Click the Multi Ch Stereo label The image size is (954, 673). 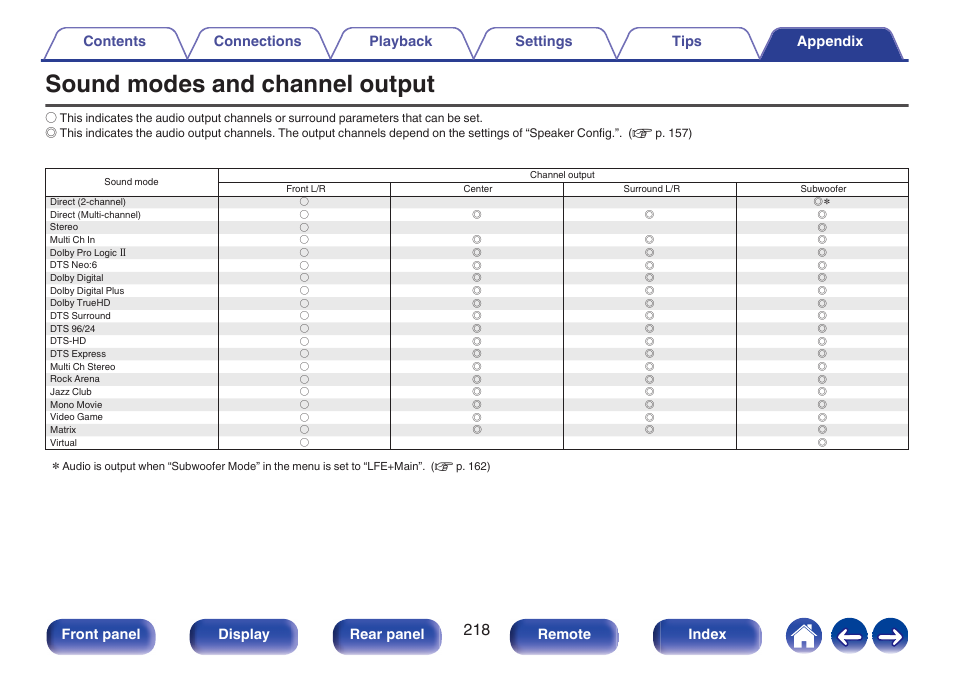pos(82,367)
